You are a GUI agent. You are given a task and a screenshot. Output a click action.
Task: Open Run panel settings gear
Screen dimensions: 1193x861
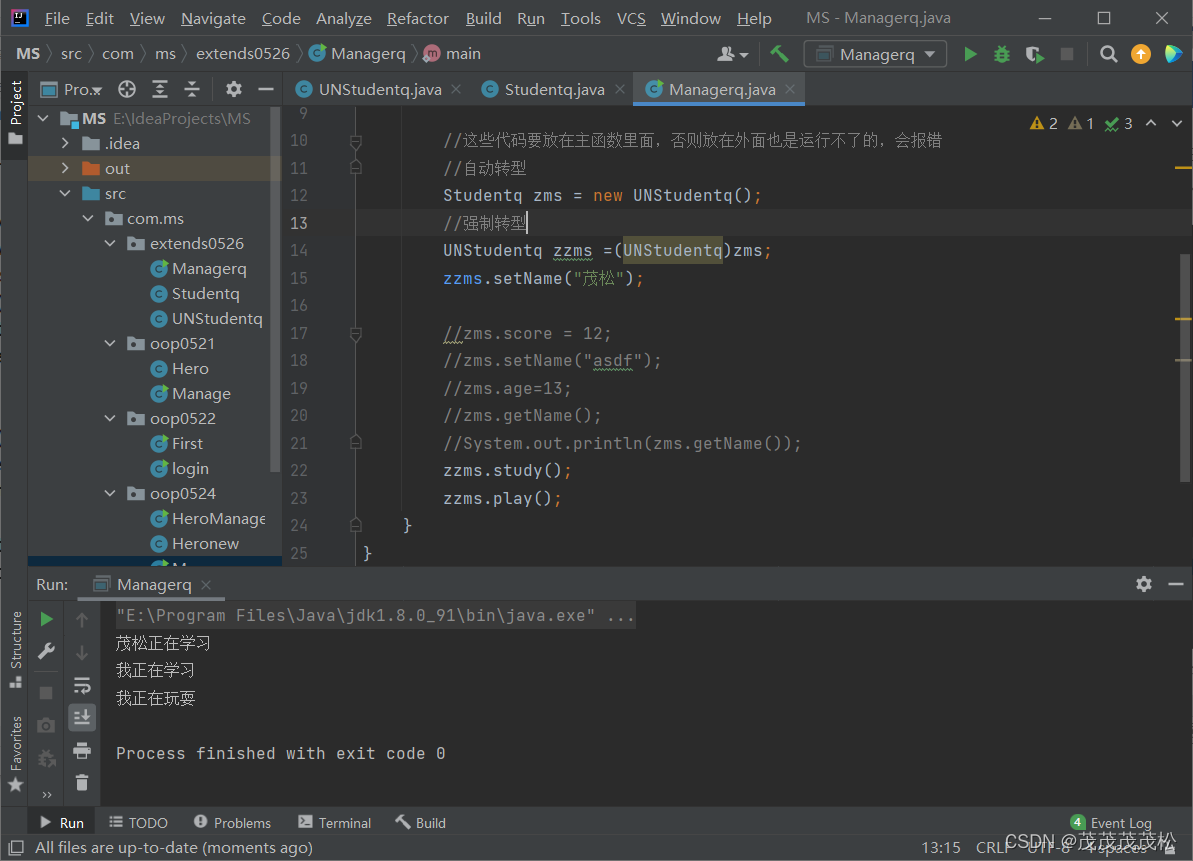(1144, 584)
